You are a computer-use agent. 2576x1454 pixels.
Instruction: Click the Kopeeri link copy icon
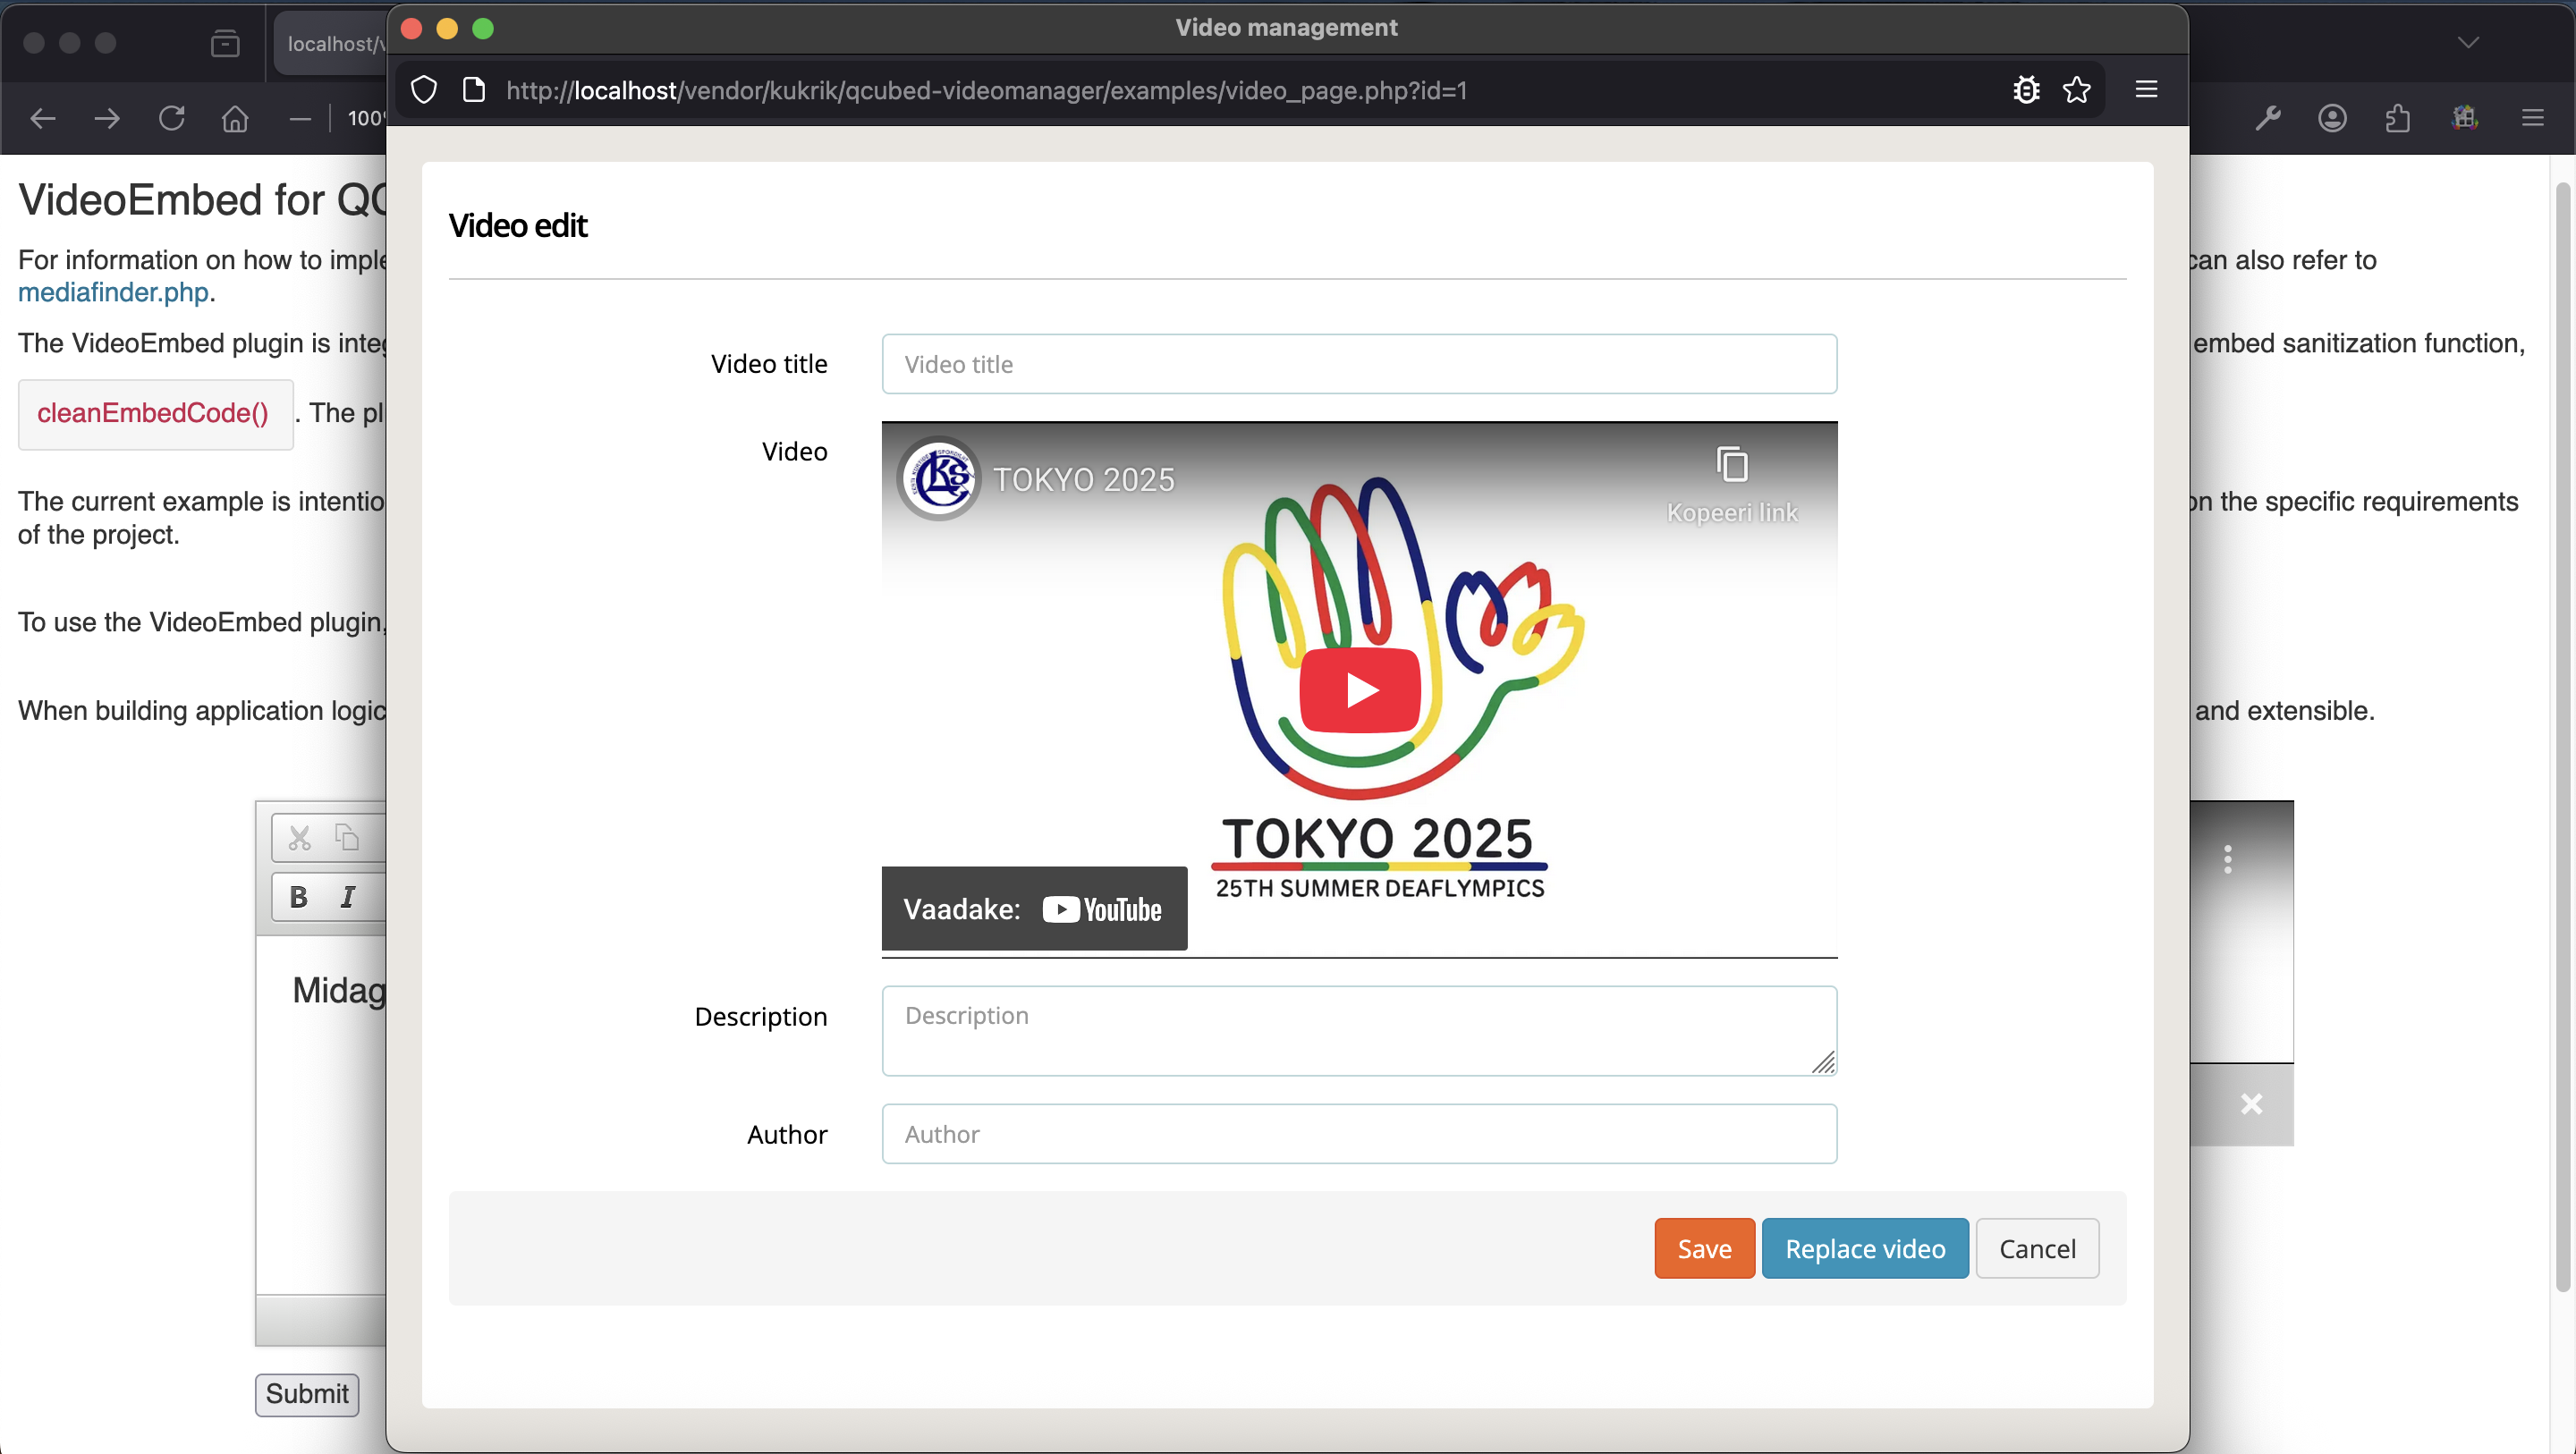coord(1732,466)
